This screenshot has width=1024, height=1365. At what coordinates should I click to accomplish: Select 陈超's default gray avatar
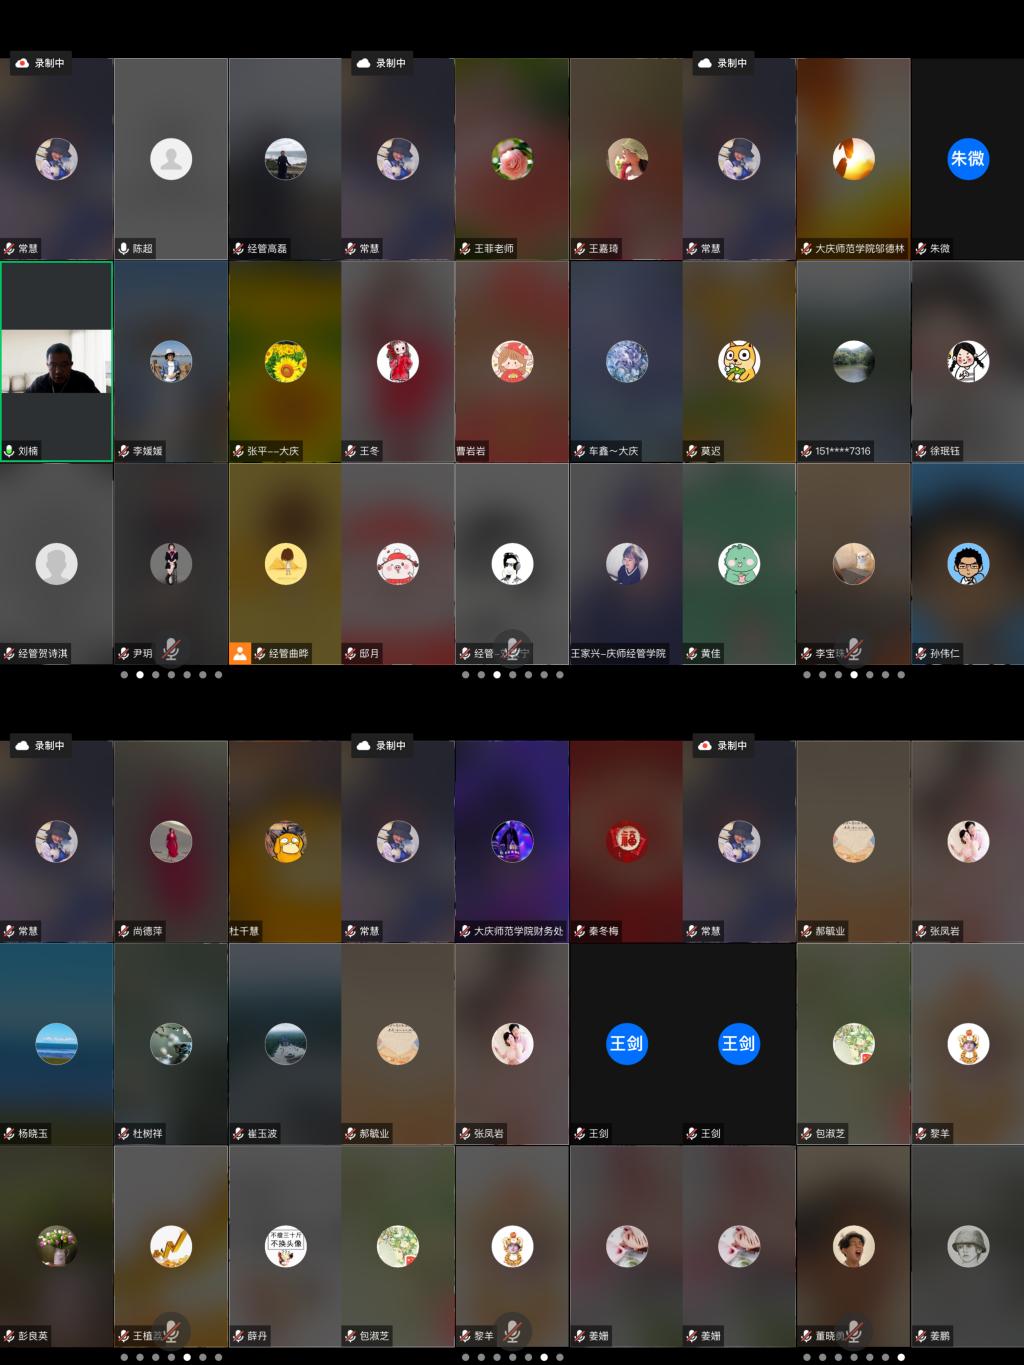pos(171,158)
